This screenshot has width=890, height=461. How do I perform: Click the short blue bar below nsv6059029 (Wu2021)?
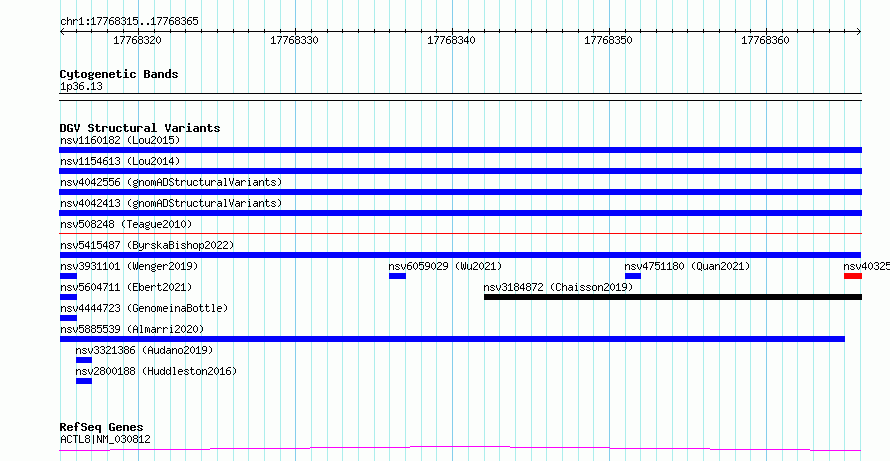tap(397, 276)
